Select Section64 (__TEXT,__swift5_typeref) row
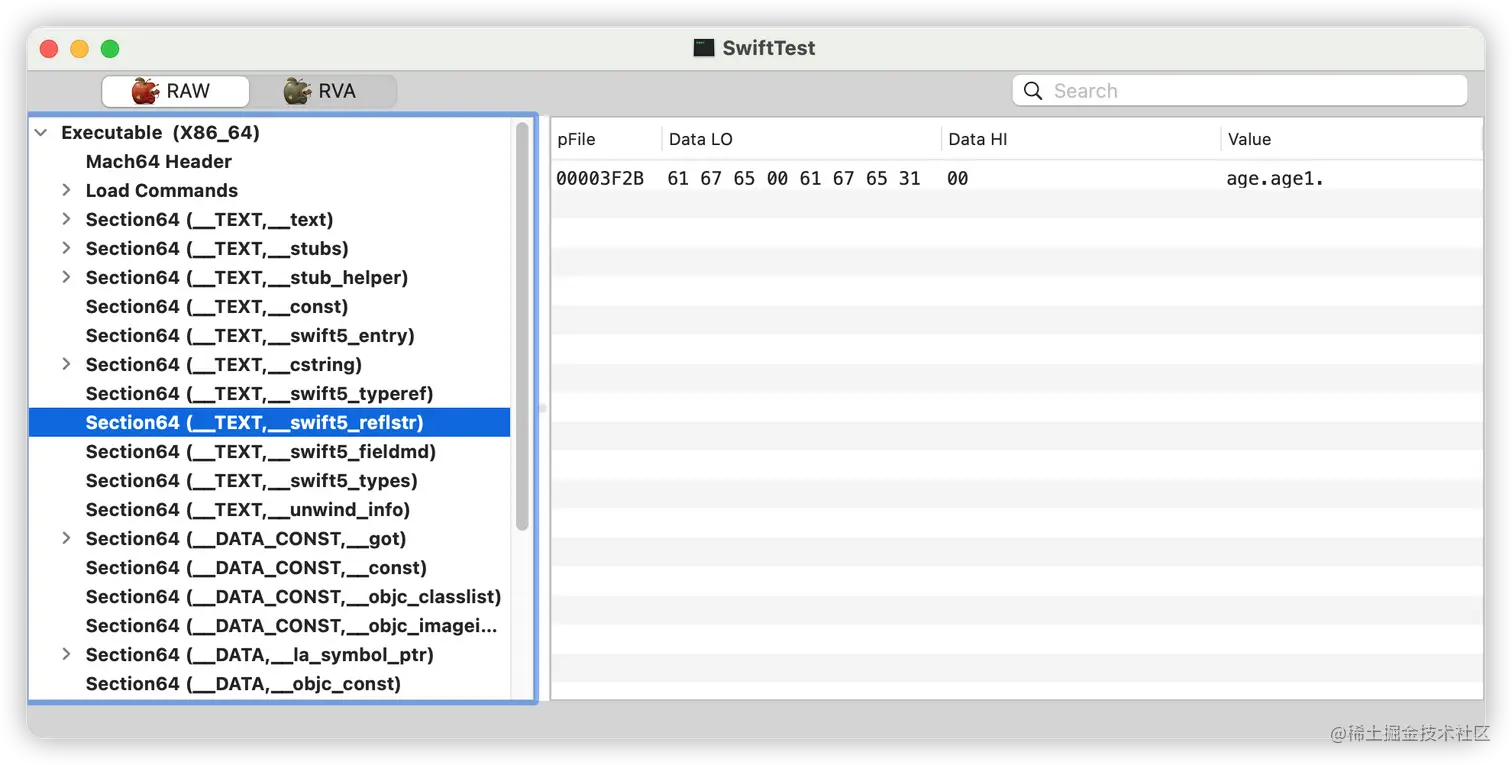The height and width of the screenshot is (765, 1512). (x=270, y=393)
